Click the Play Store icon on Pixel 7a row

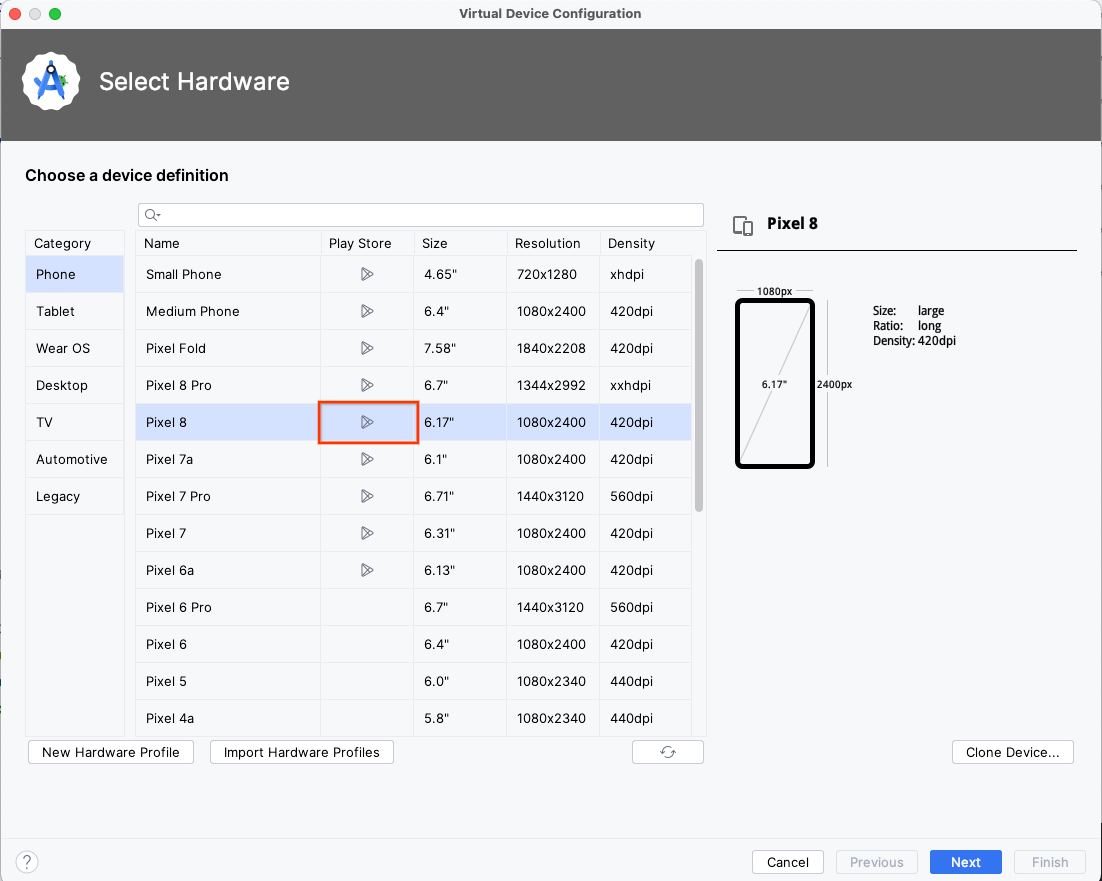pos(367,459)
